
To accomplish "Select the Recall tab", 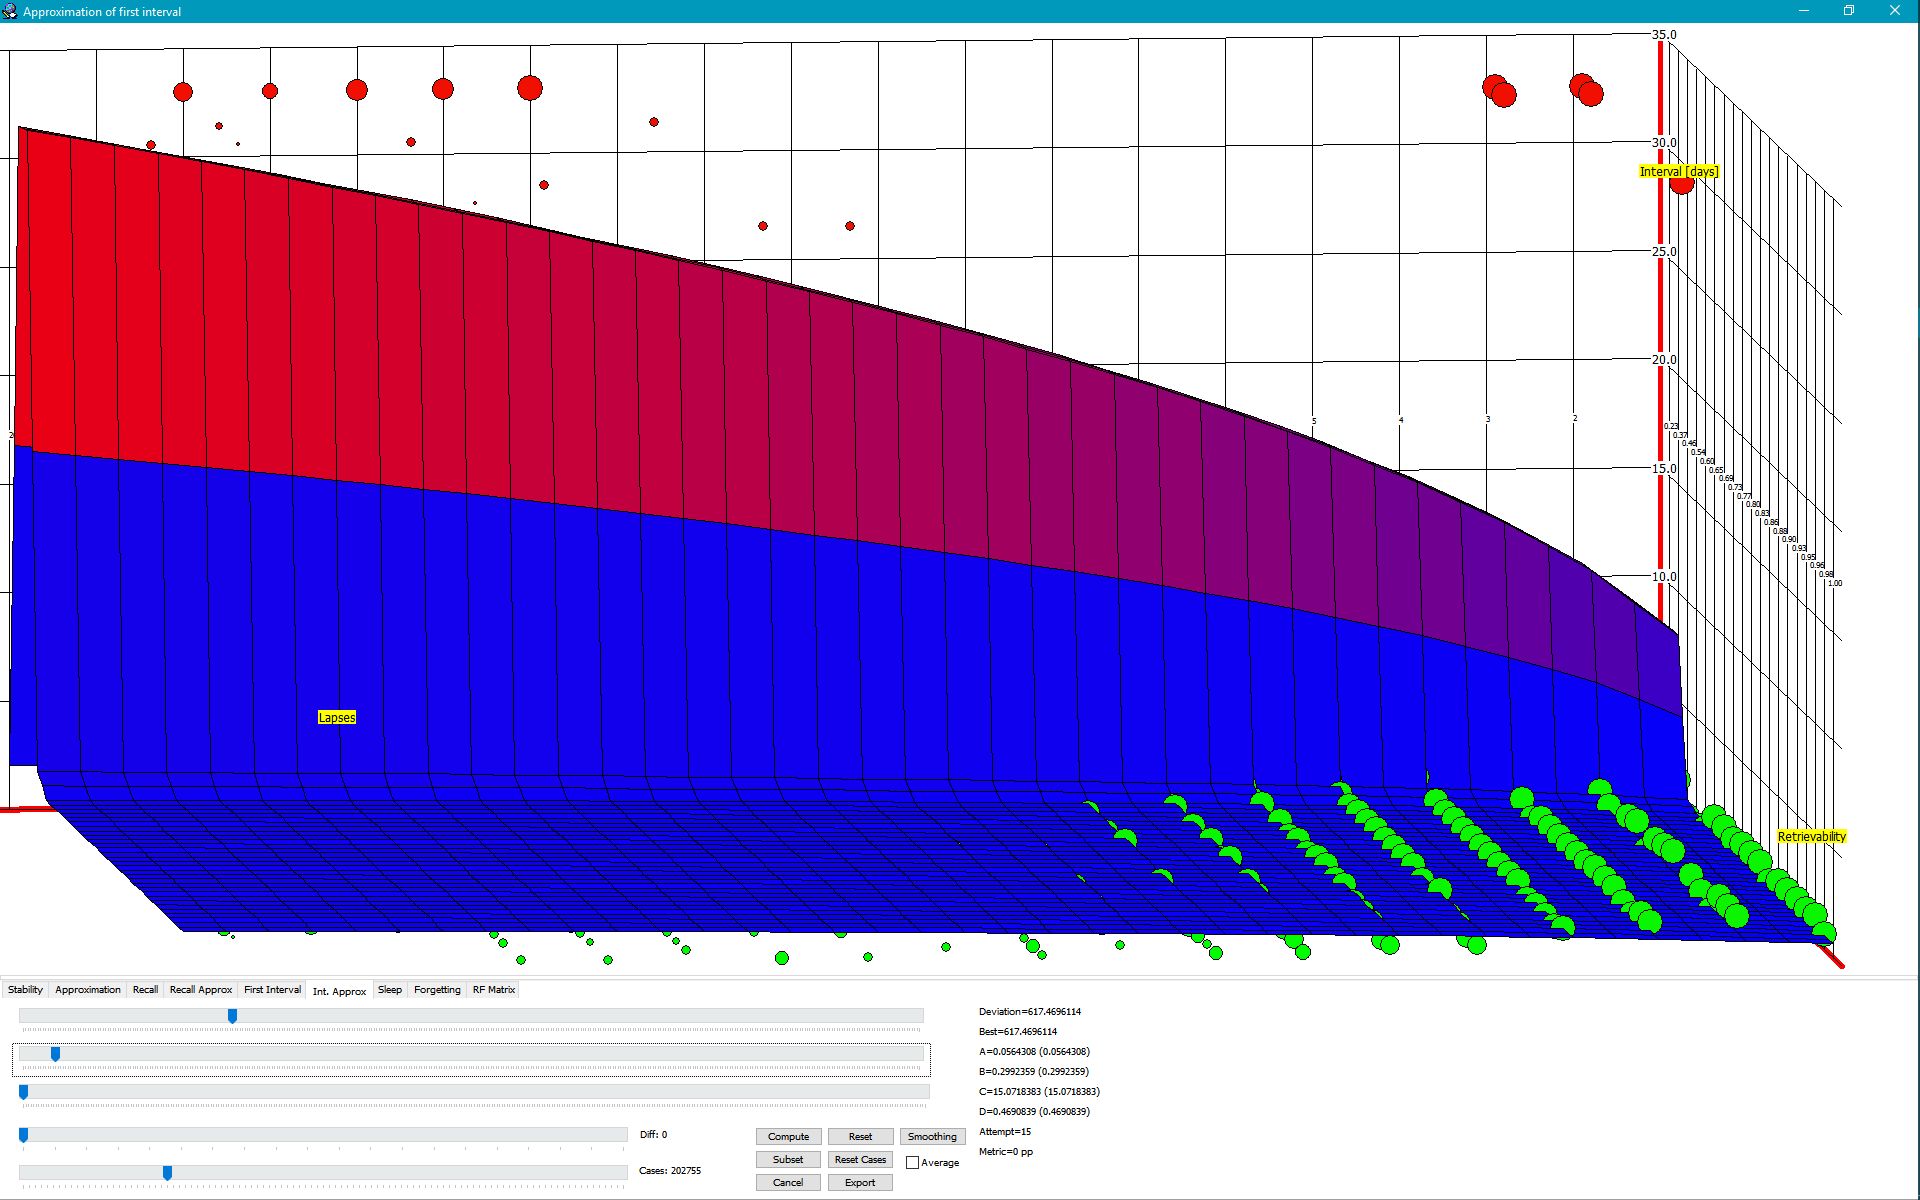I will point(145,990).
